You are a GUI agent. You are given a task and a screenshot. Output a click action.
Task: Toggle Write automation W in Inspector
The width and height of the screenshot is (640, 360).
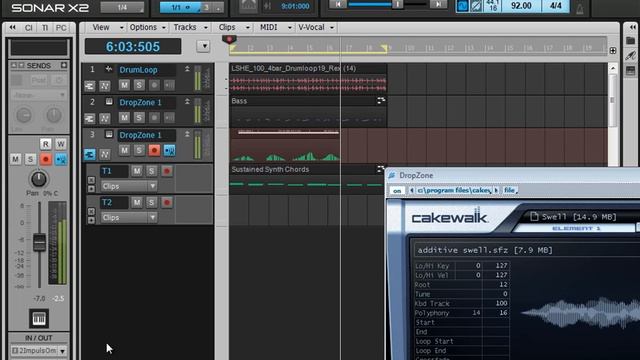[61, 144]
